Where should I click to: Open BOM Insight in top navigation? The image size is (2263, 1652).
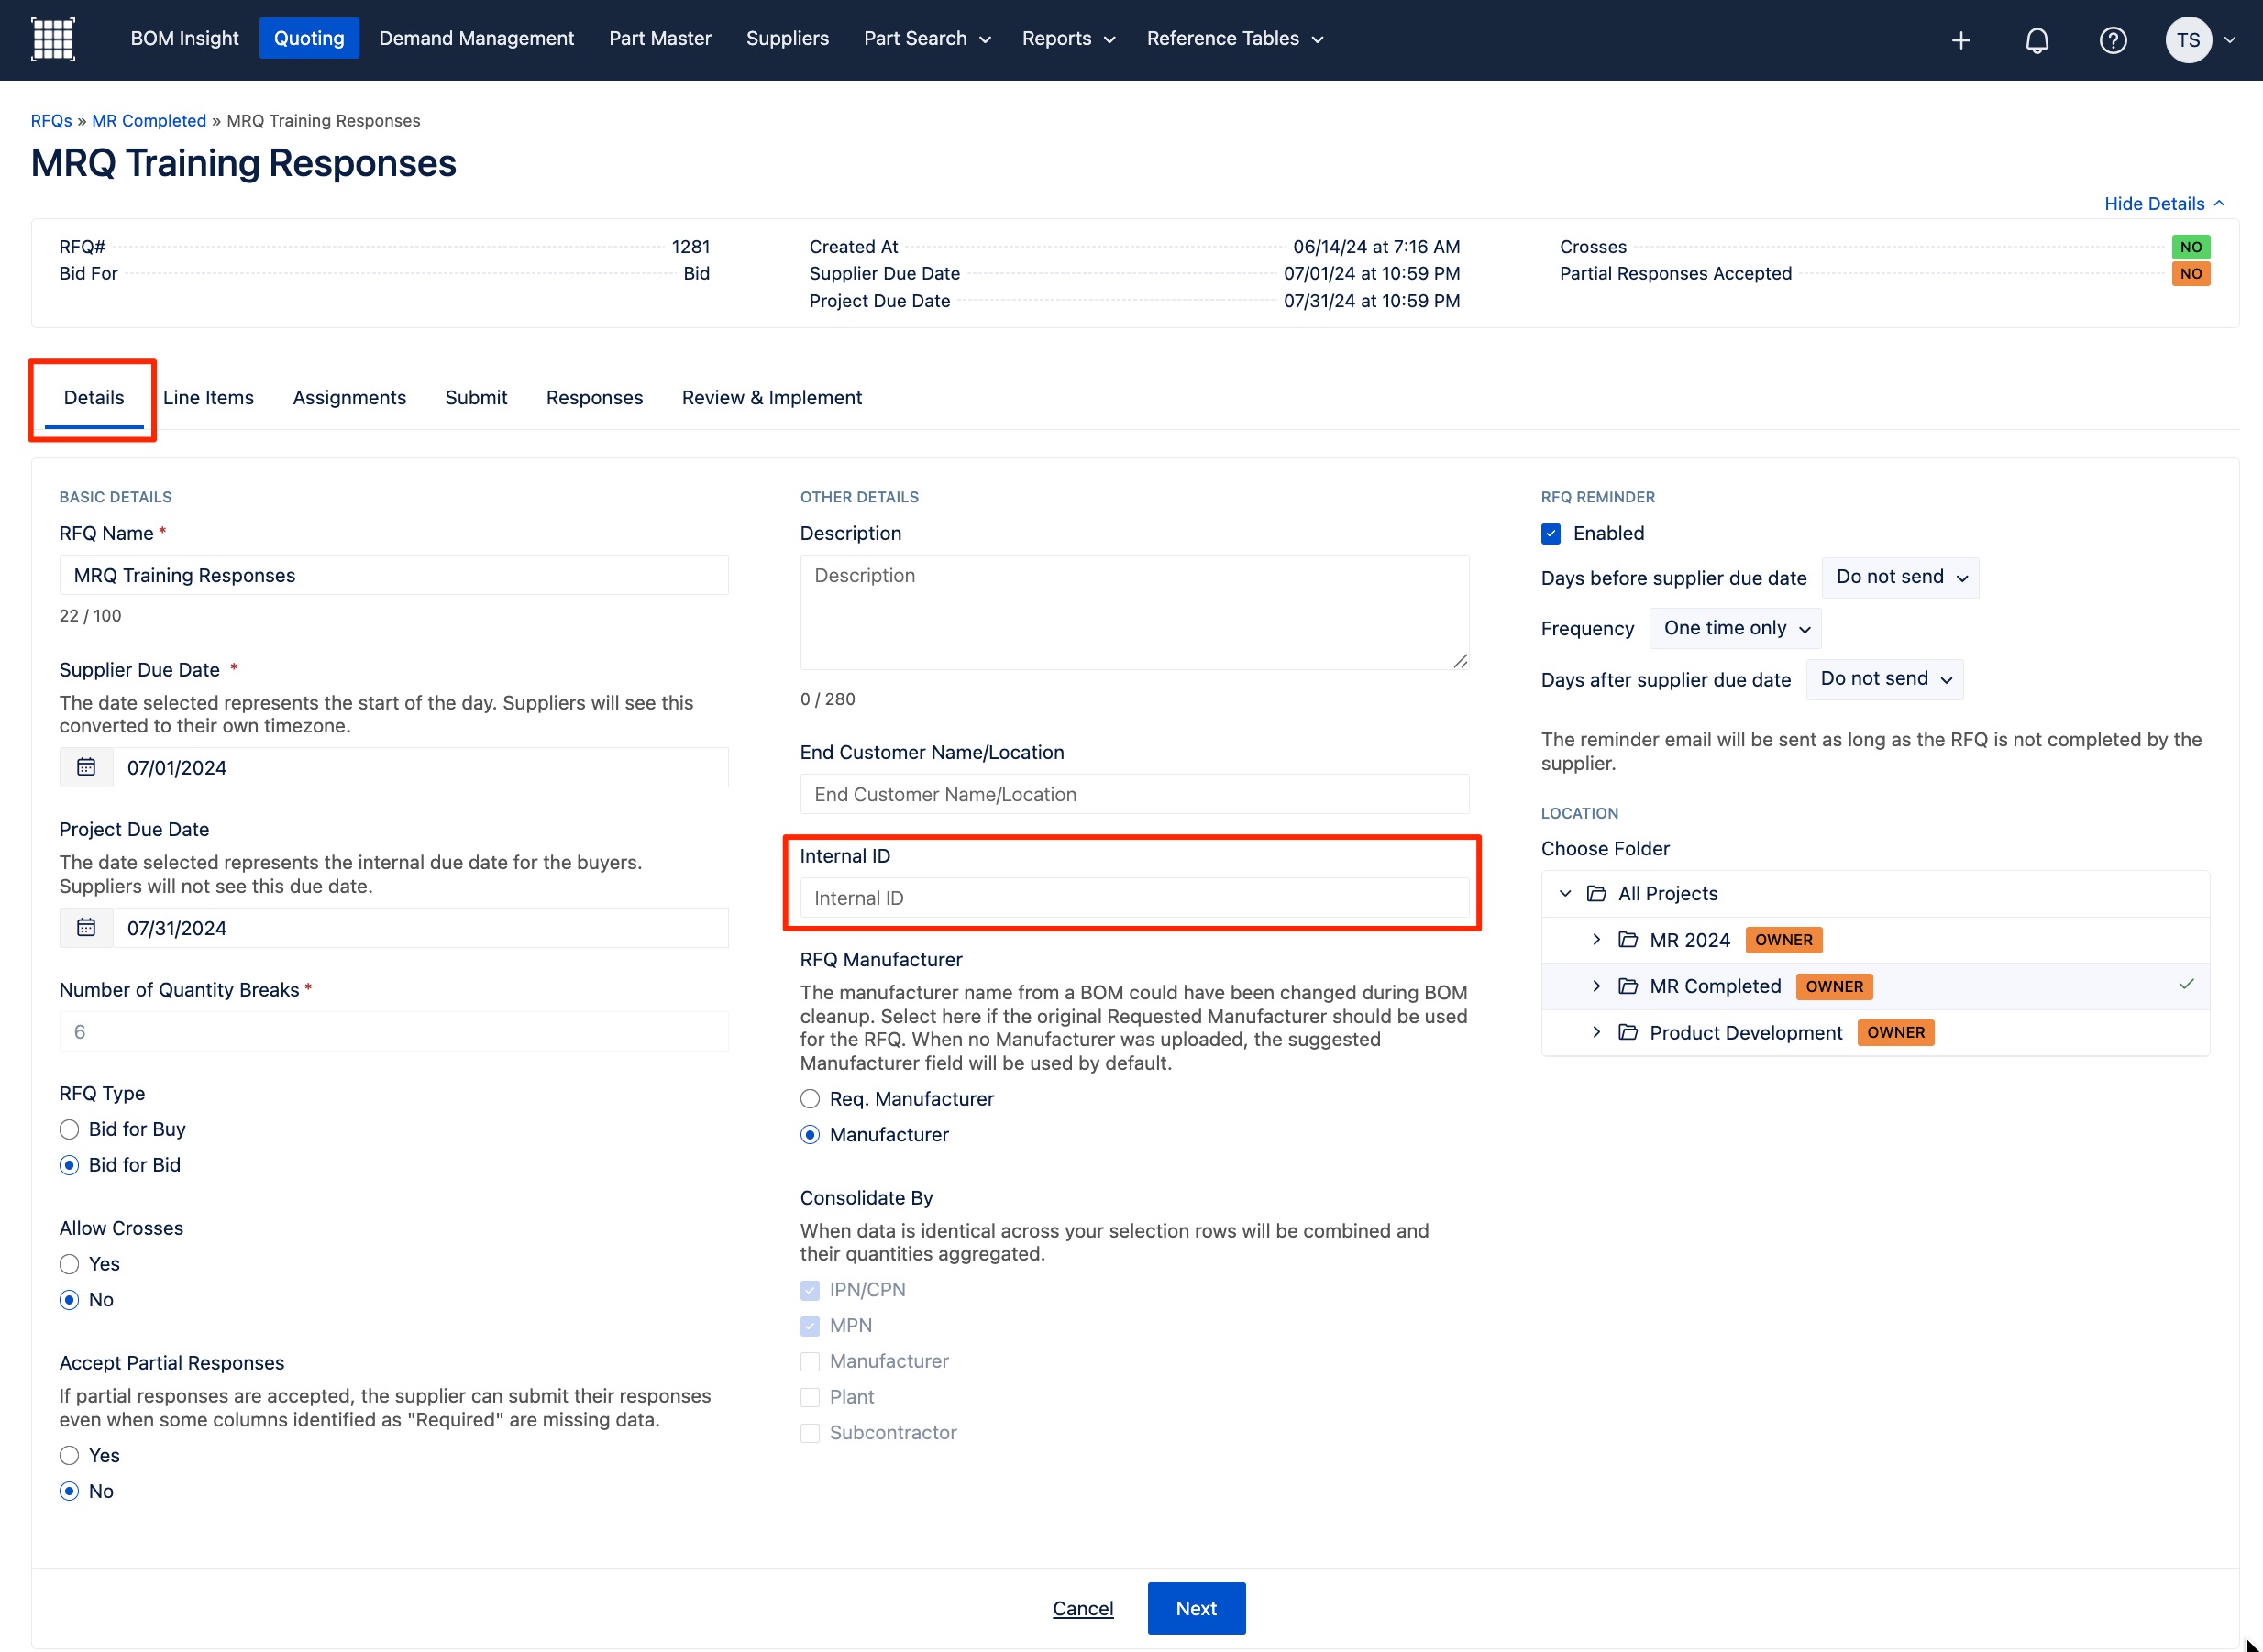tap(184, 38)
